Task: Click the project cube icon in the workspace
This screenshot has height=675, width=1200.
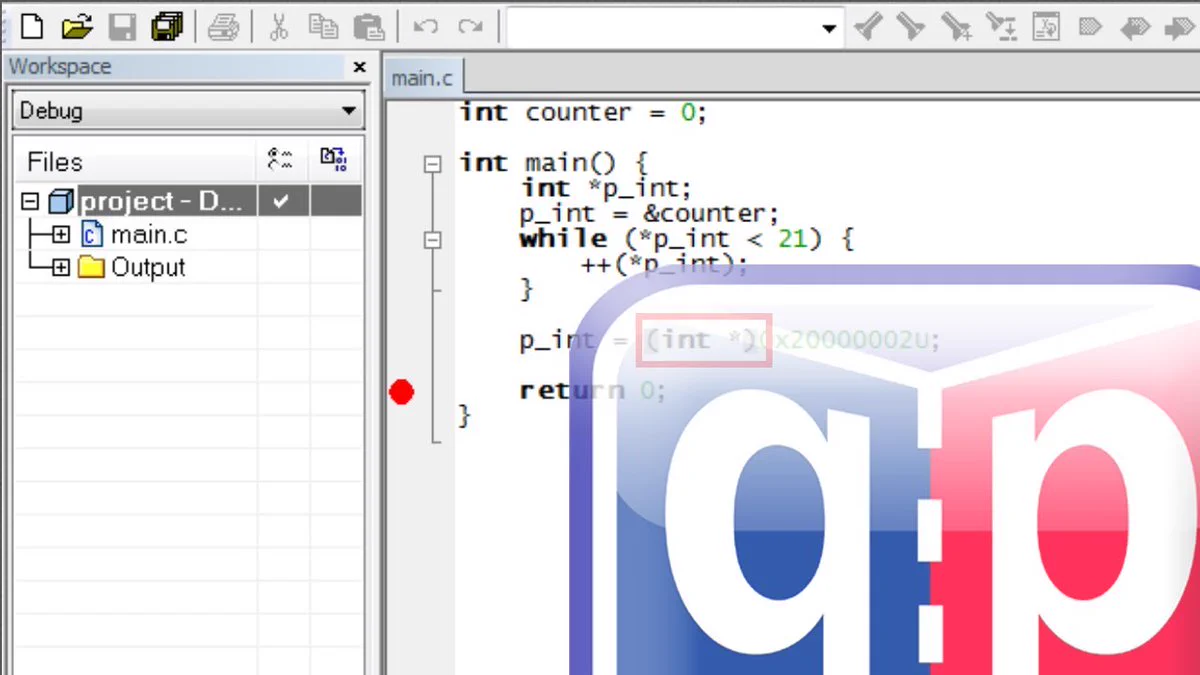Action: click(x=61, y=202)
